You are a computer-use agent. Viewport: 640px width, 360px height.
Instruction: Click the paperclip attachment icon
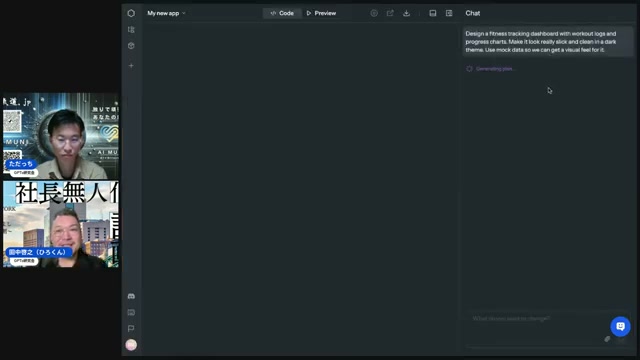(x=607, y=339)
